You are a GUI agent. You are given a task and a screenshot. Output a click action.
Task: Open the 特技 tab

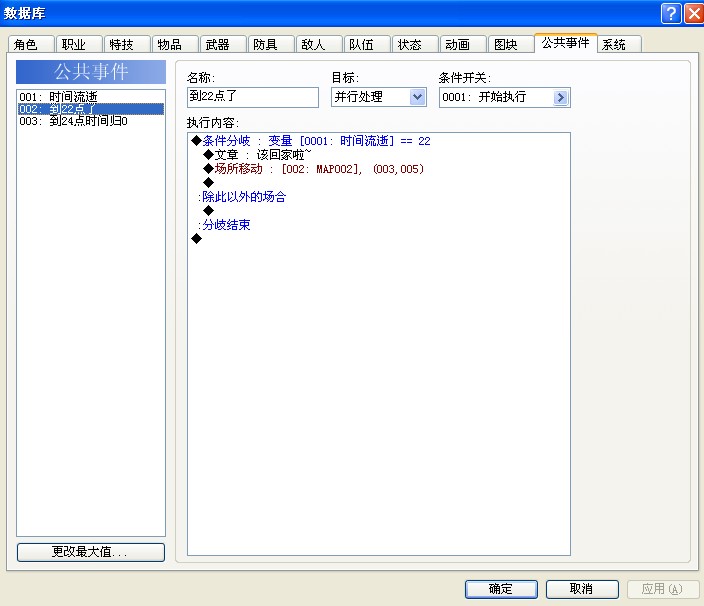[x=127, y=44]
